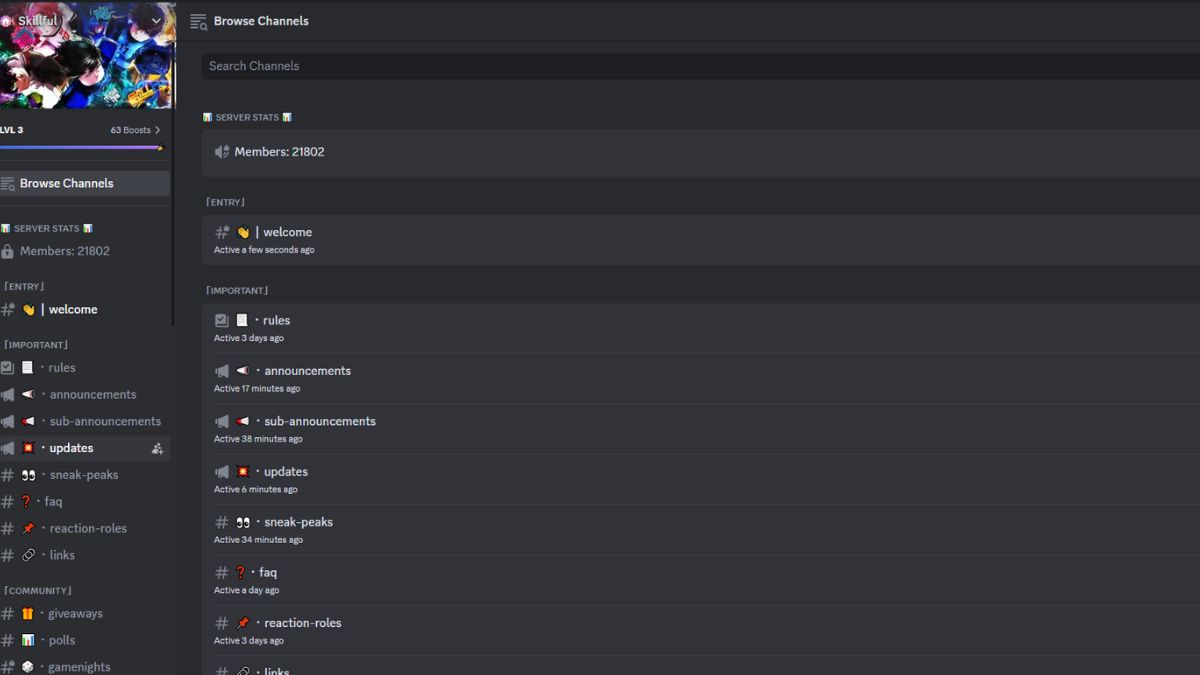Click the rules checklist icon in the main list

[x=222, y=321]
